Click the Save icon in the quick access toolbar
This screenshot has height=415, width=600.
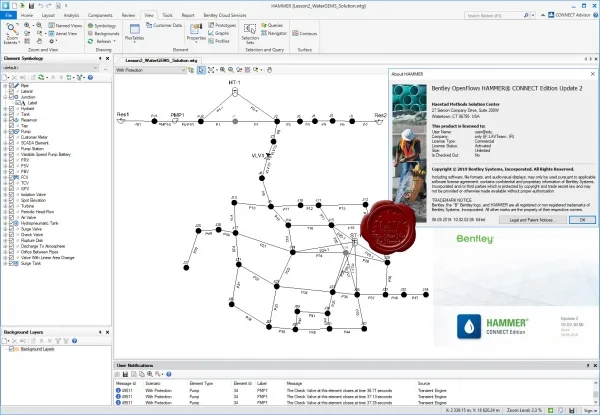coord(31,6)
